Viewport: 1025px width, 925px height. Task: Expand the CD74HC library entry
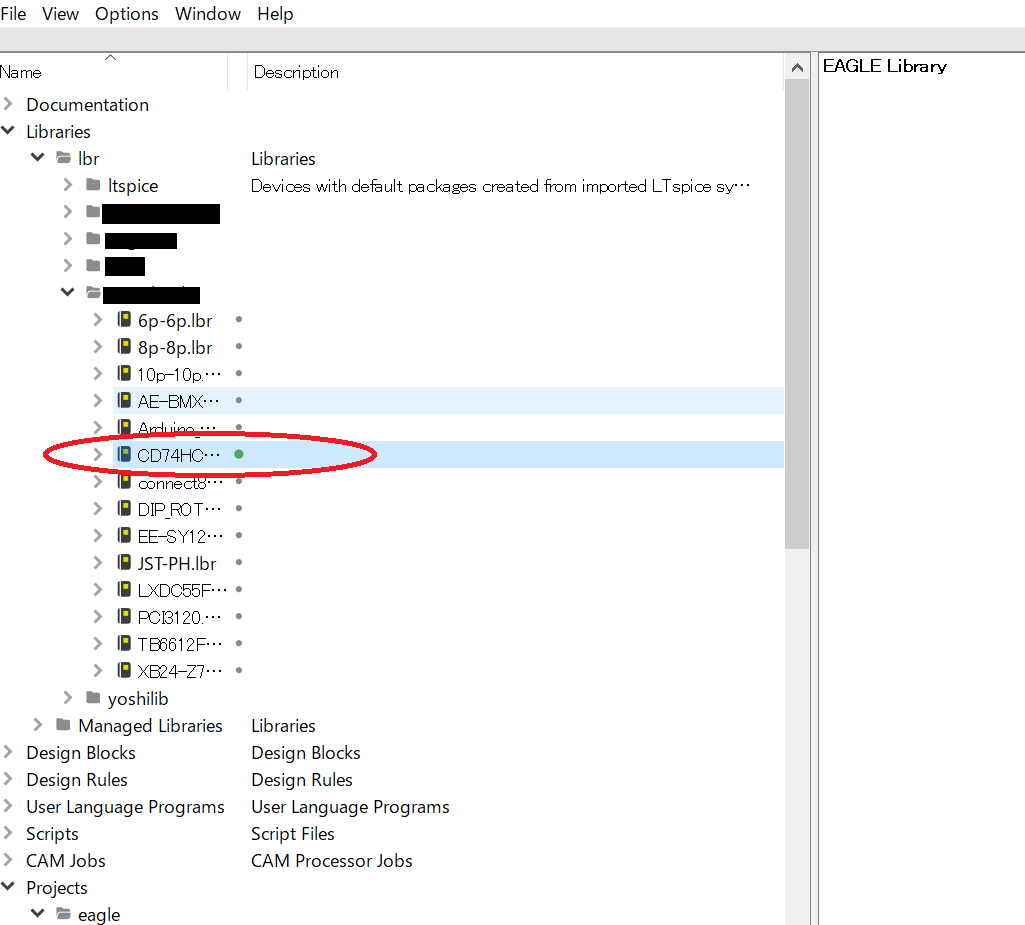[x=98, y=454]
